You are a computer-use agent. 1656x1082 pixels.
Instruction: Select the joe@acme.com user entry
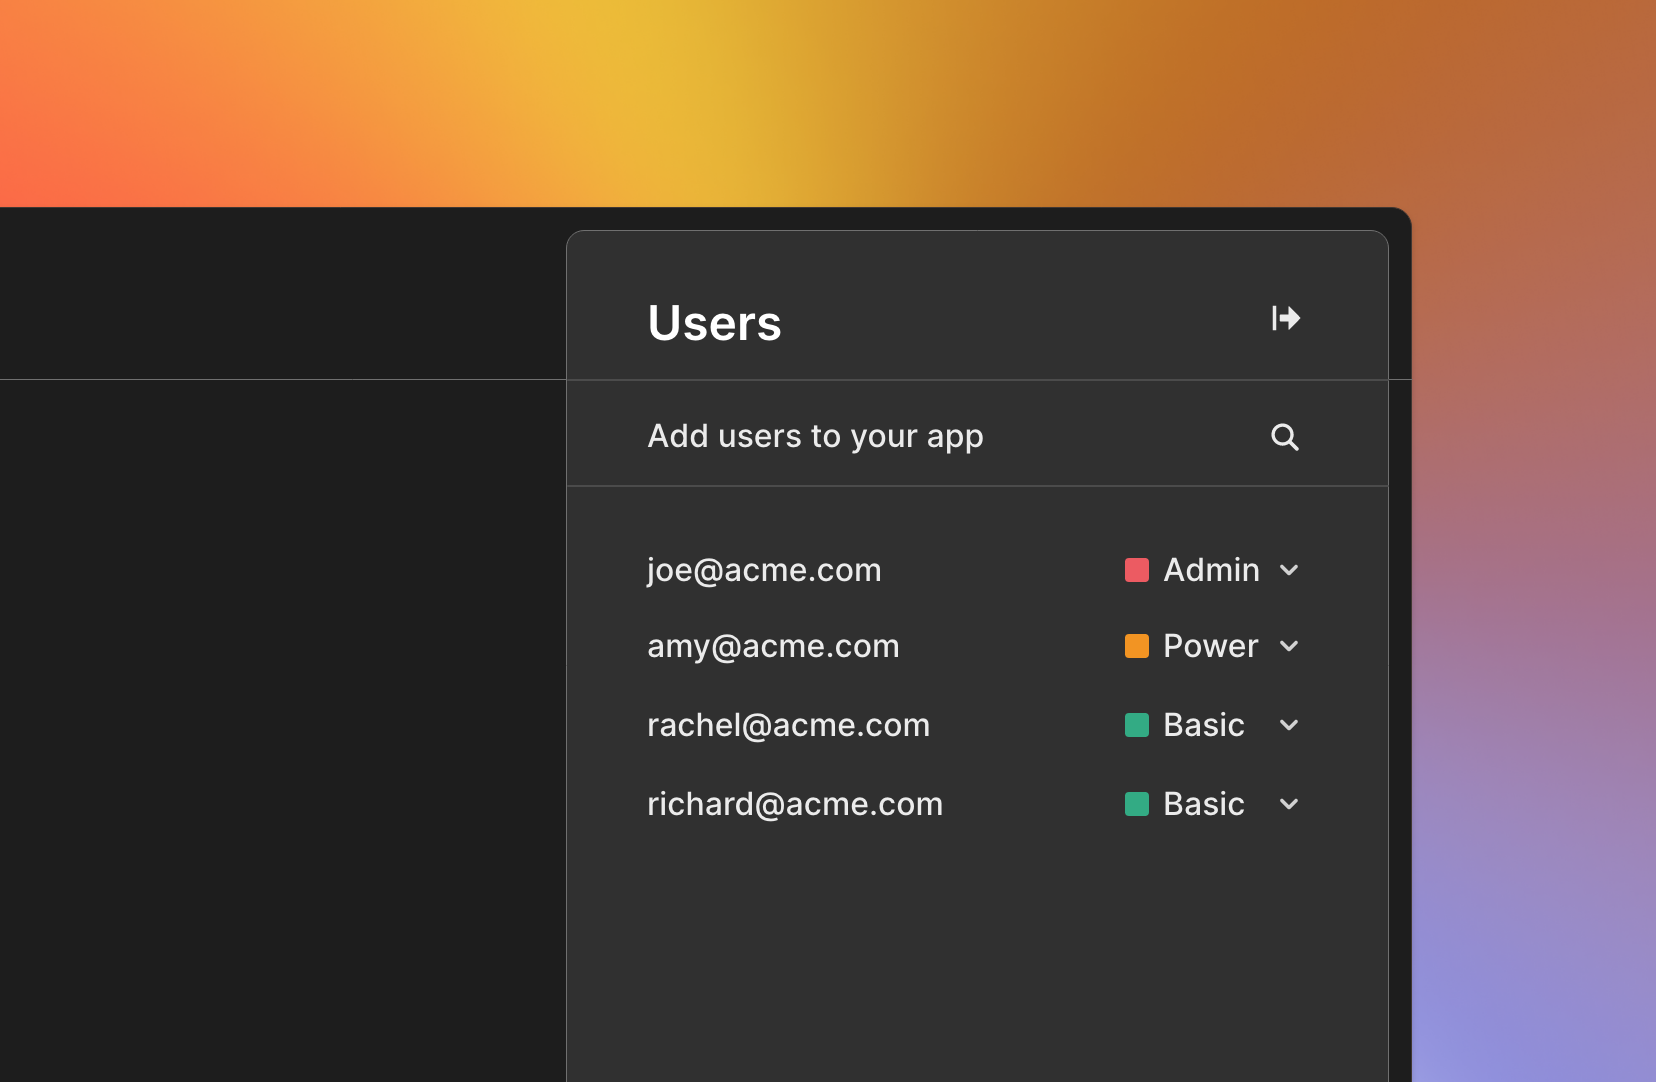point(764,570)
